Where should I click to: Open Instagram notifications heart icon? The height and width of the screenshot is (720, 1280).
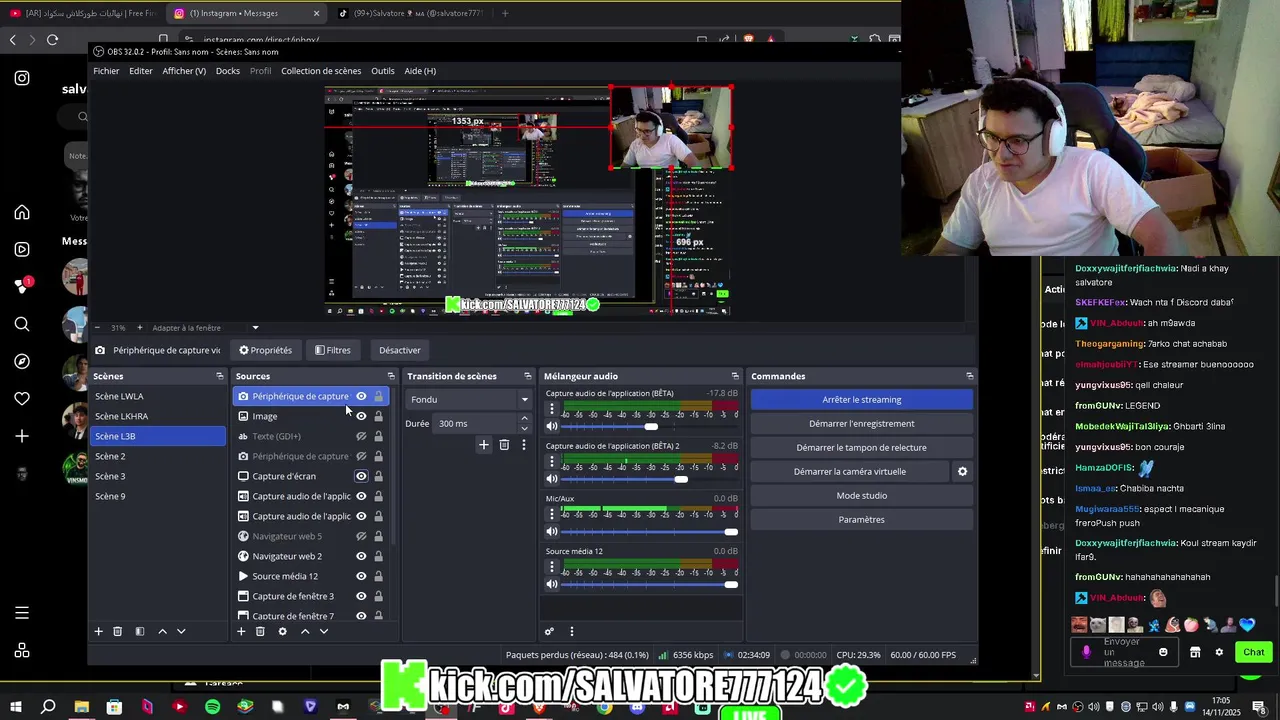22,399
